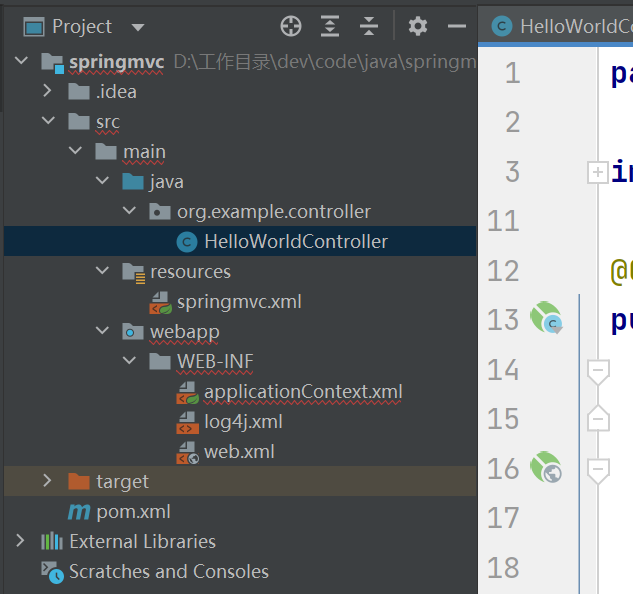This screenshot has width=633, height=594.
Task: Click line number 1 in the gutter
Action: (x=513, y=73)
